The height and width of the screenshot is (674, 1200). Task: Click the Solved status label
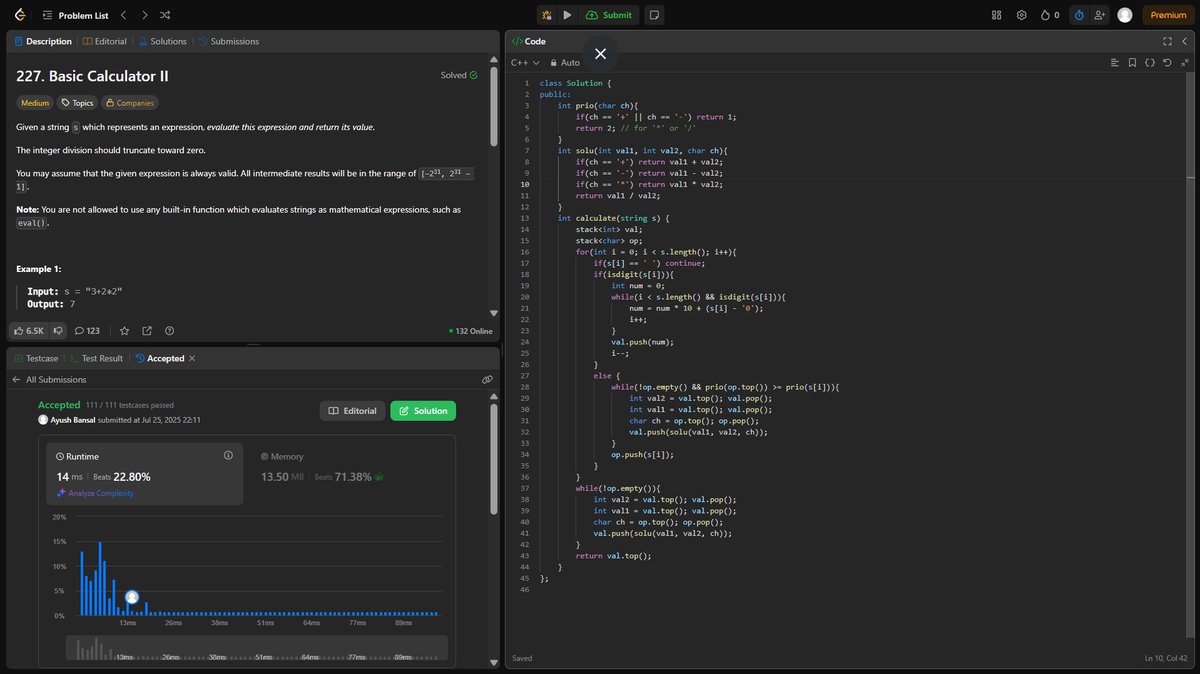pos(459,75)
